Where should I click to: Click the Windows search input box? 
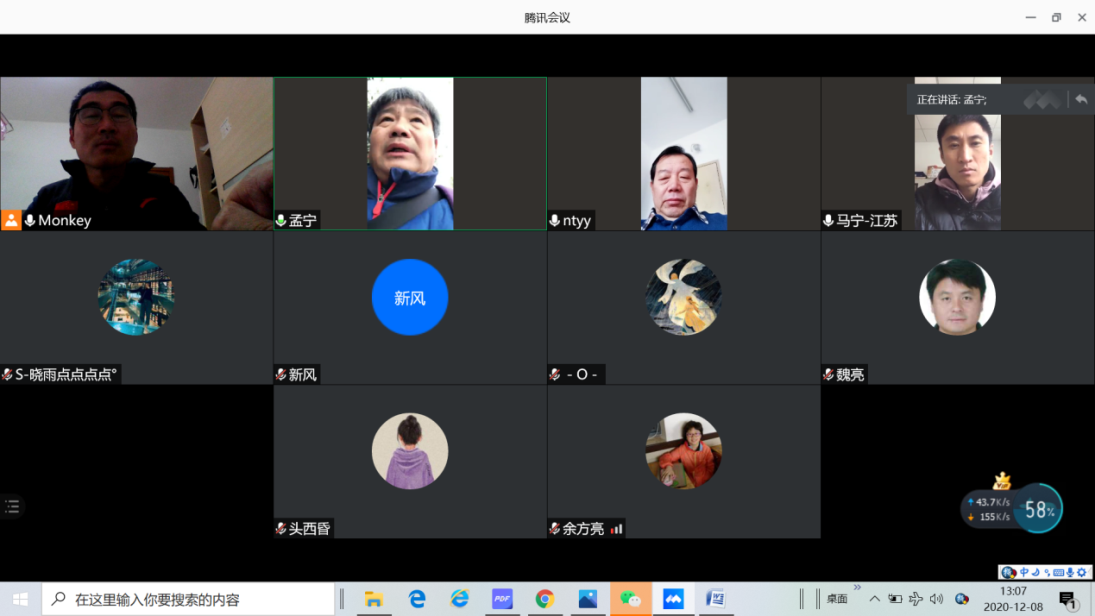pyautogui.click(x=190, y=599)
